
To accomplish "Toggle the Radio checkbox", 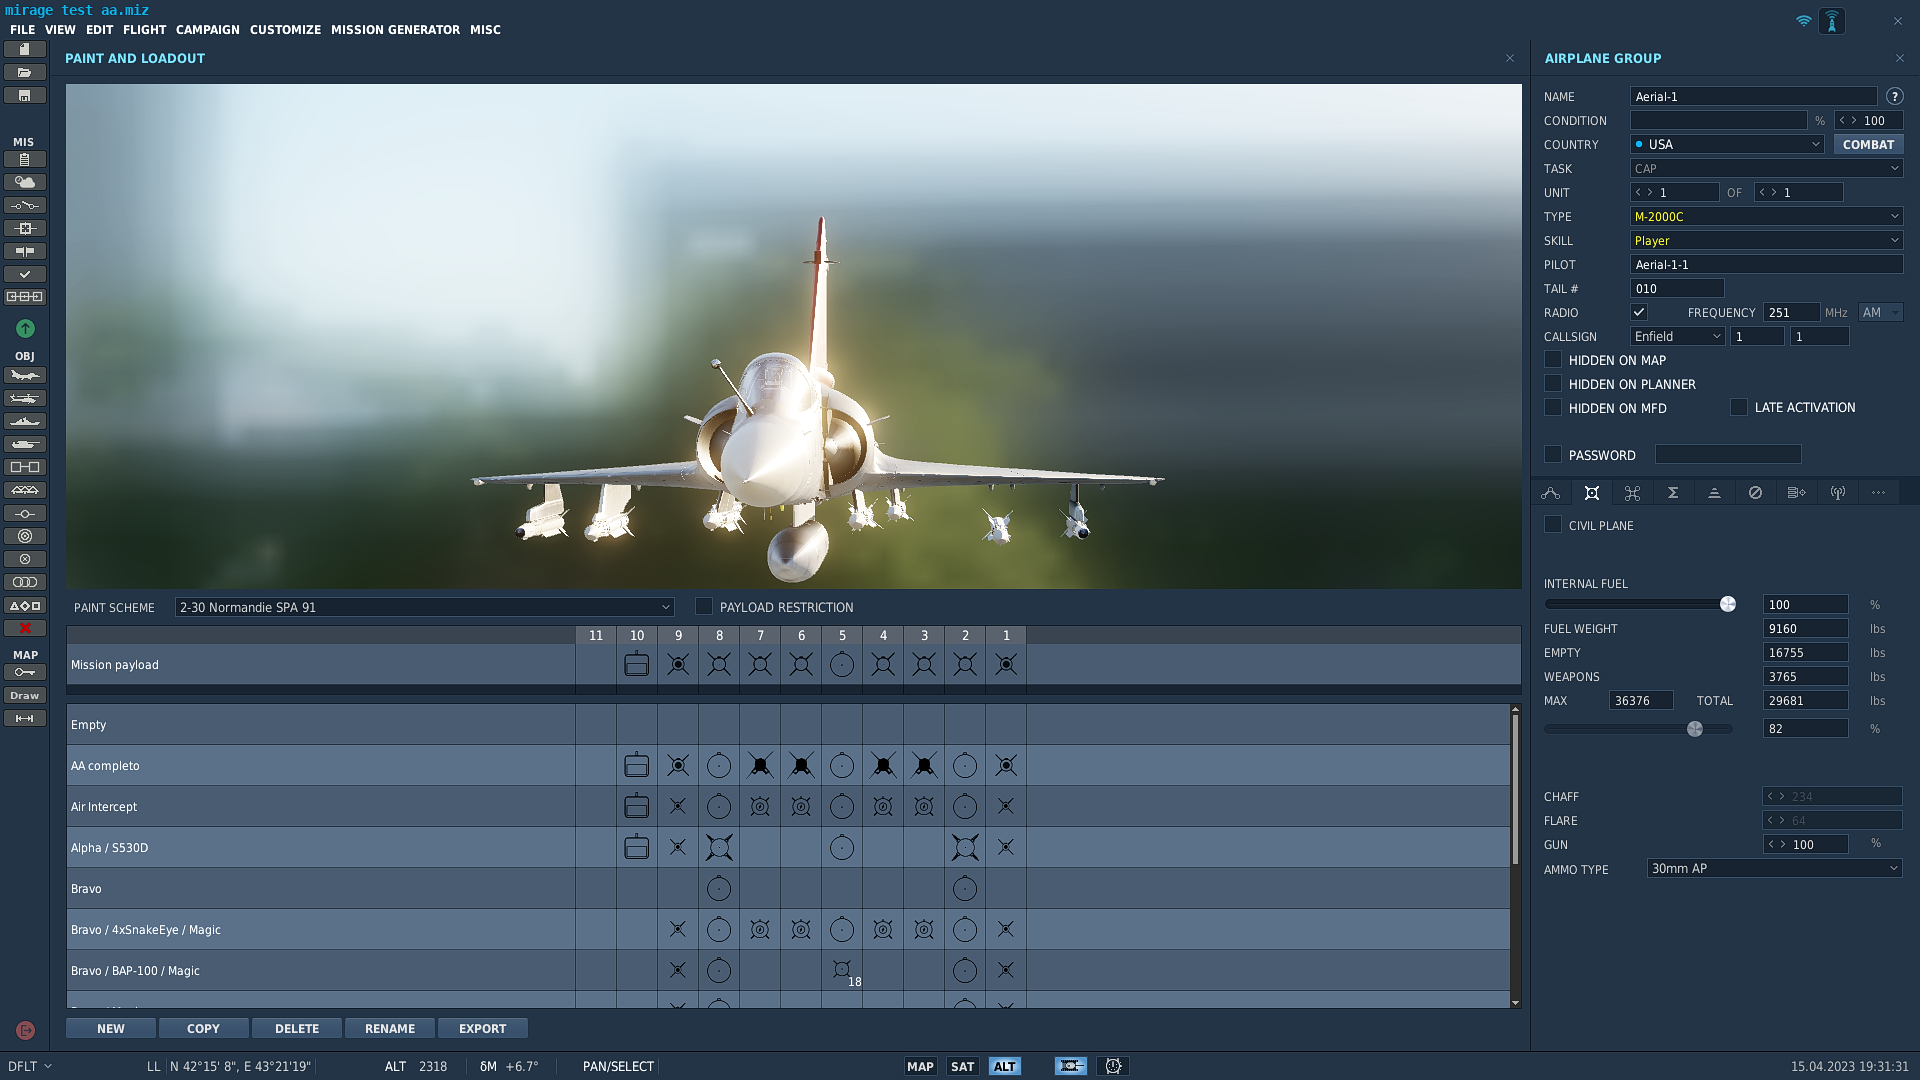I will click(1639, 312).
